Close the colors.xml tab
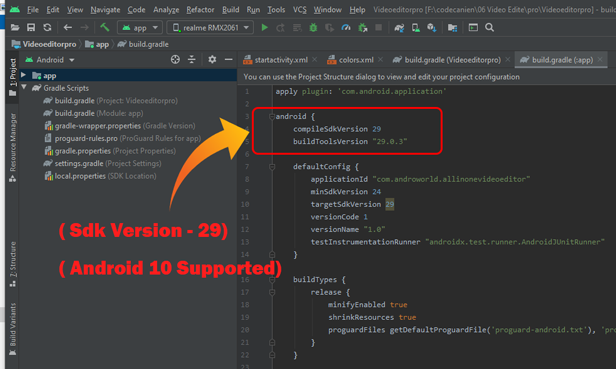This screenshot has height=369, width=616. (380, 59)
